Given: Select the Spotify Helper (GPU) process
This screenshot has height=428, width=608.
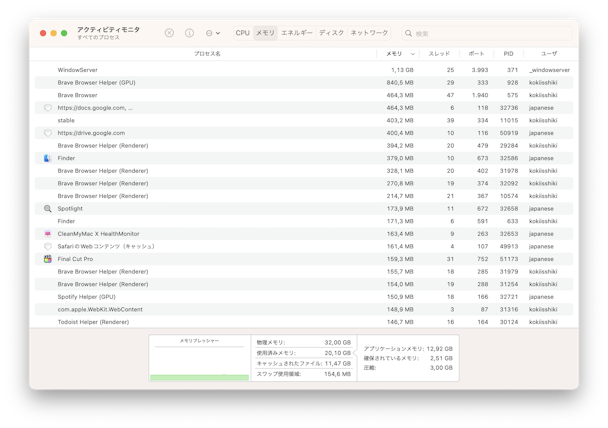Looking at the screenshot, I should pyautogui.click(x=304, y=297).
